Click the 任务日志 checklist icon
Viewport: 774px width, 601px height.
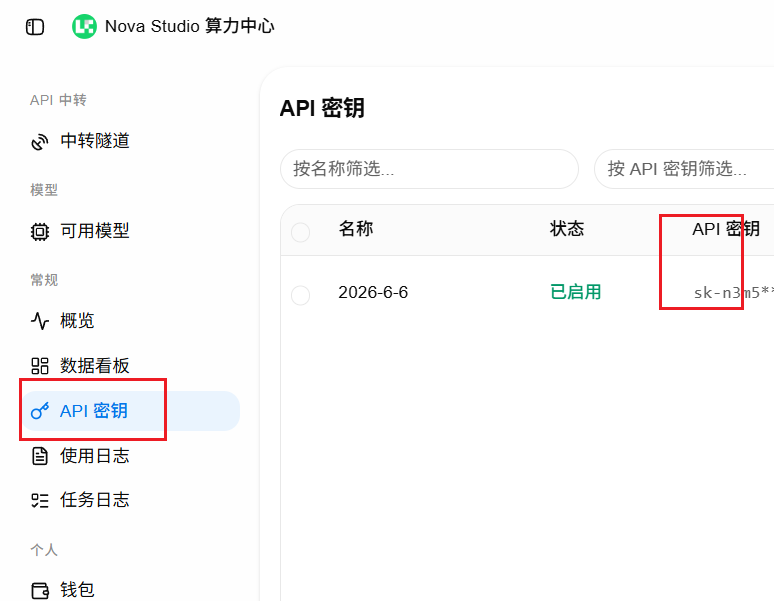[39, 500]
